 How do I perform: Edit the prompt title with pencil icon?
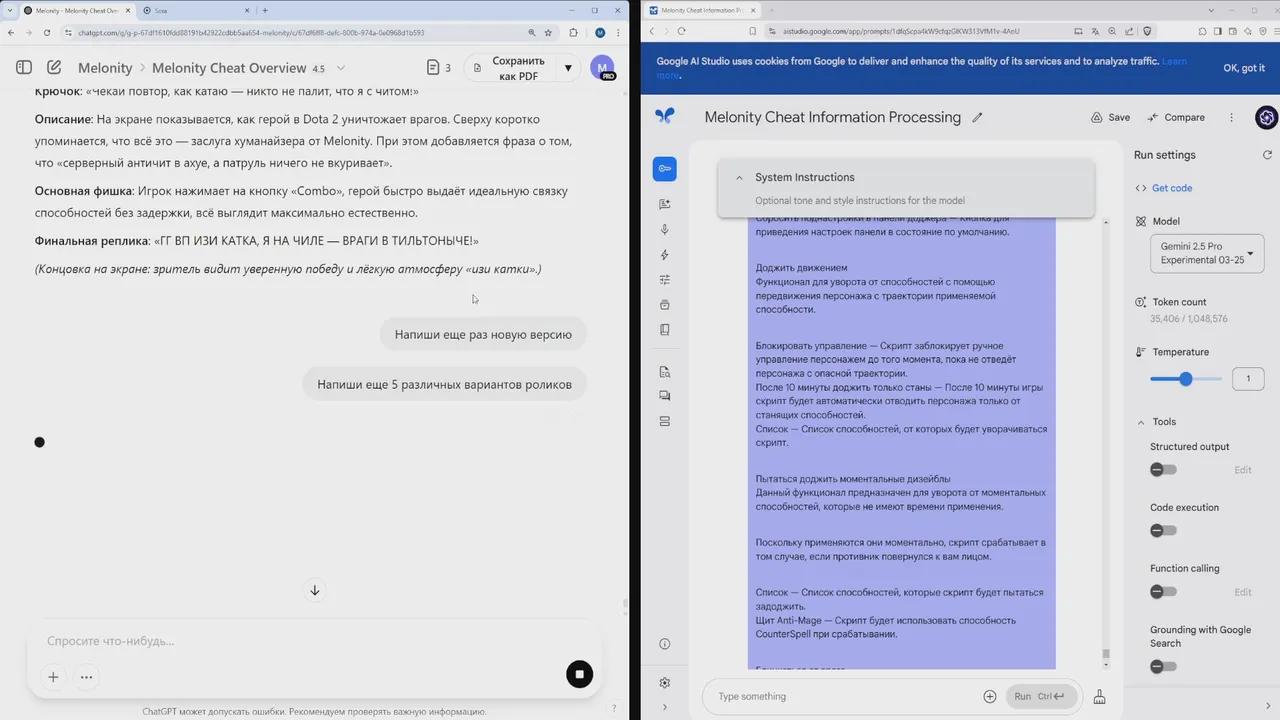(x=977, y=118)
